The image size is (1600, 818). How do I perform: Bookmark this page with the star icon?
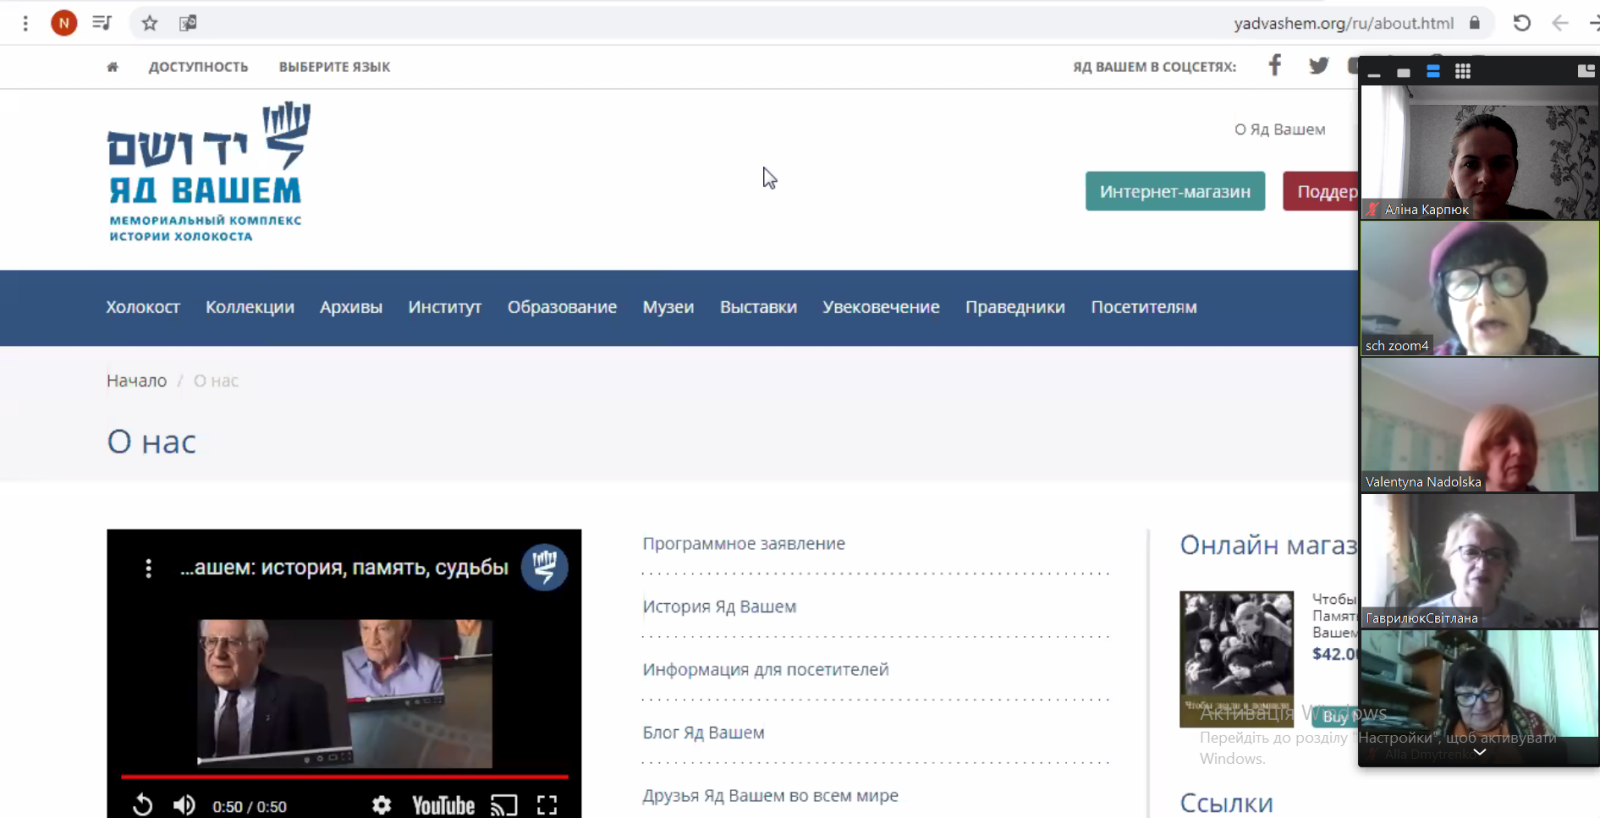tap(150, 23)
